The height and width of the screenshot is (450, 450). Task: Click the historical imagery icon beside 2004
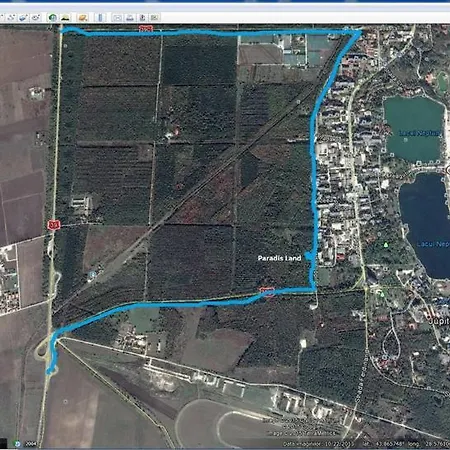tap(17, 444)
